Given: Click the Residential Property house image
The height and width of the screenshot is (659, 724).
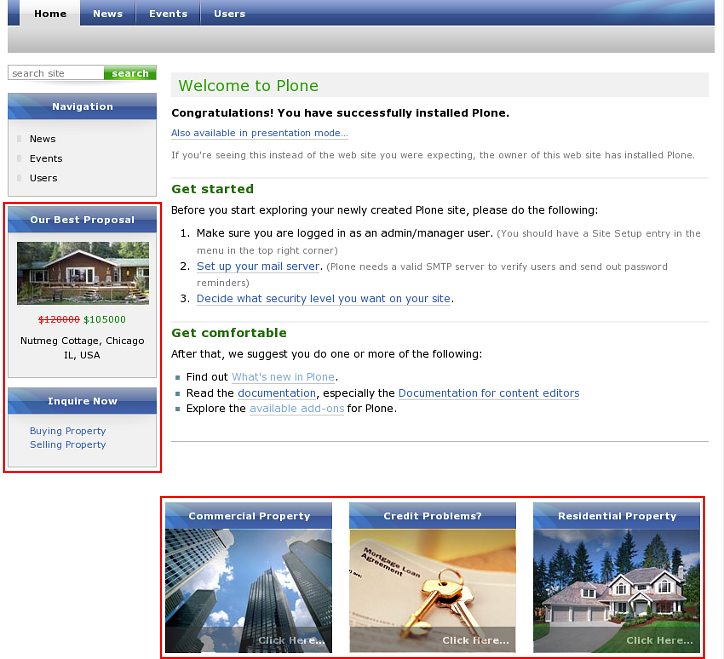Looking at the screenshot, I should pyautogui.click(x=616, y=591).
